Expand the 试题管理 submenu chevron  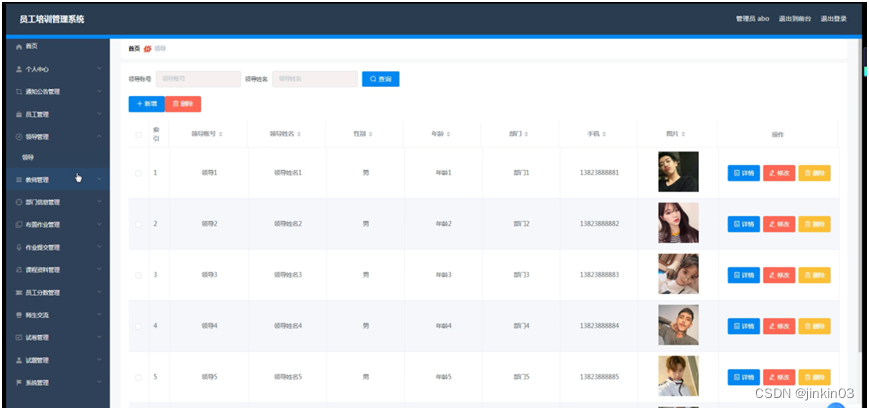pos(99,360)
